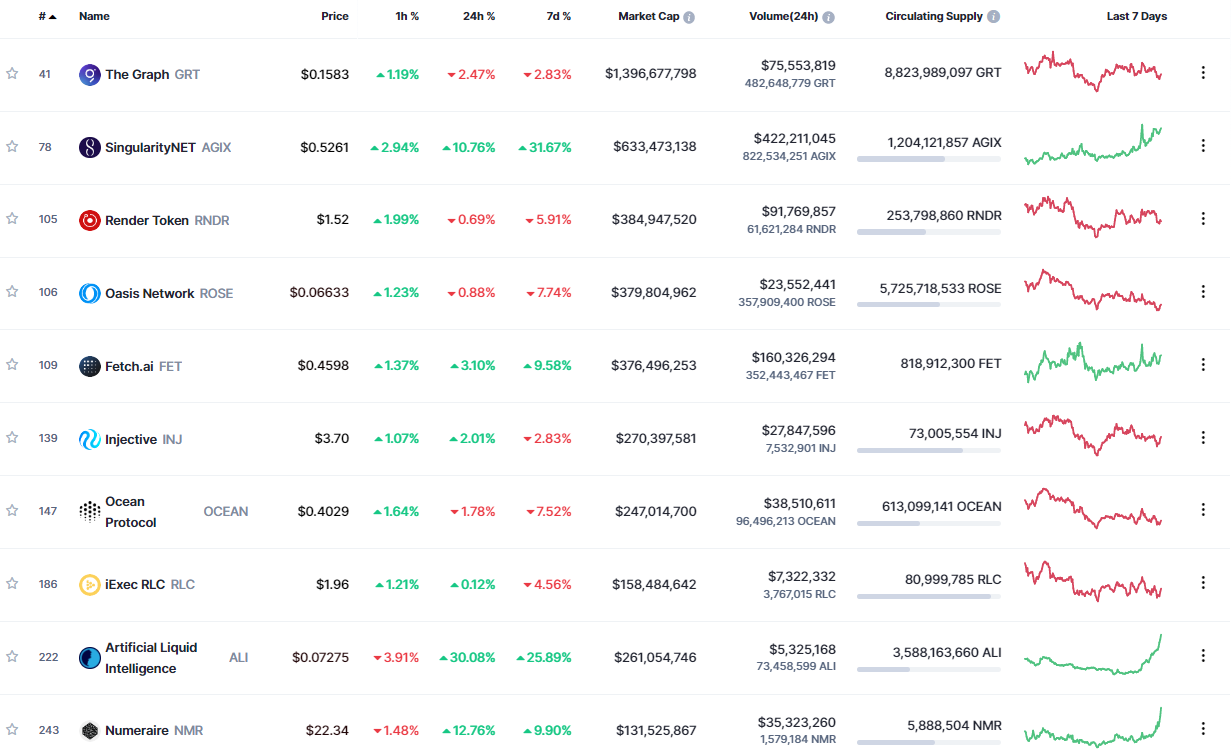
Task: Expand options menu for Ocean Protocol row
Action: [1203, 510]
